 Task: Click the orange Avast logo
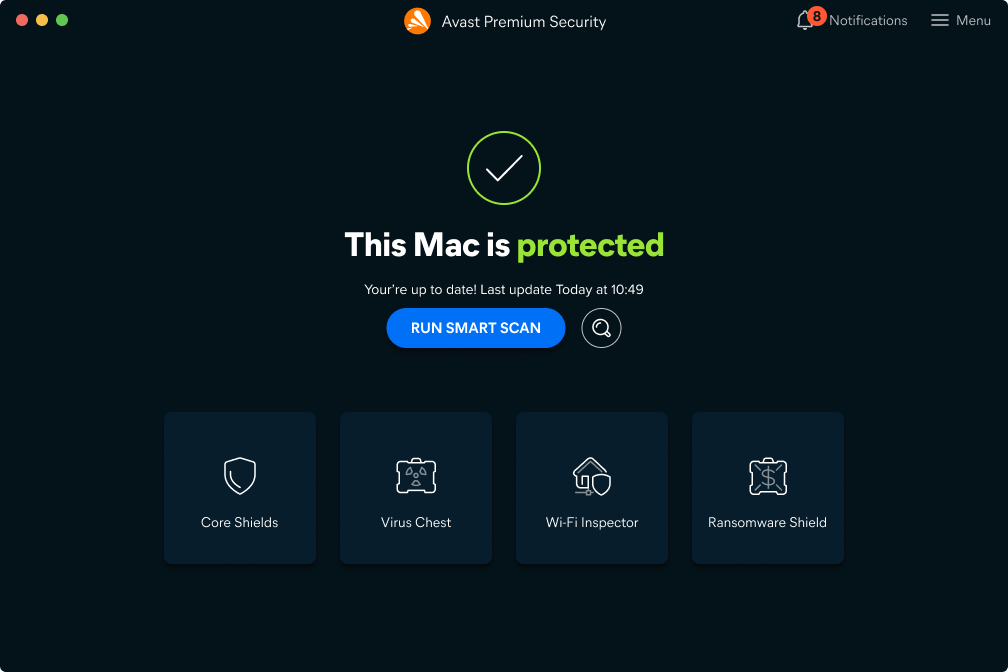tap(417, 21)
